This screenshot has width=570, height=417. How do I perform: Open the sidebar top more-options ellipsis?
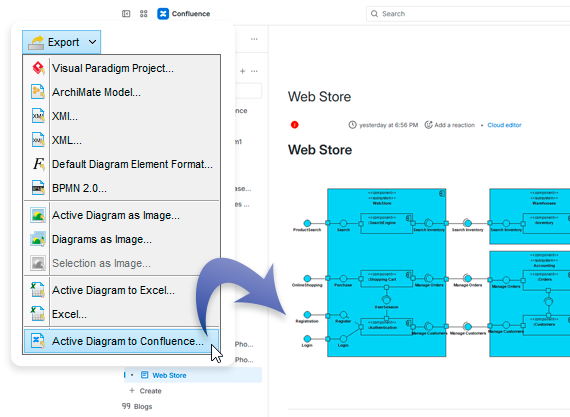point(254,39)
